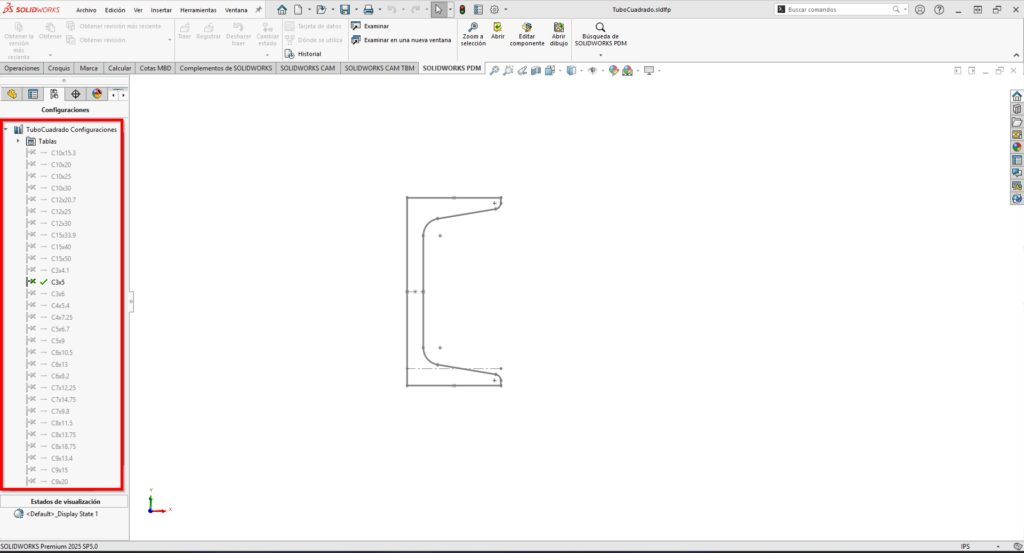This screenshot has width=1024, height=553.
Task: Click the Buscar comandos search field
Action: (840, 10)
